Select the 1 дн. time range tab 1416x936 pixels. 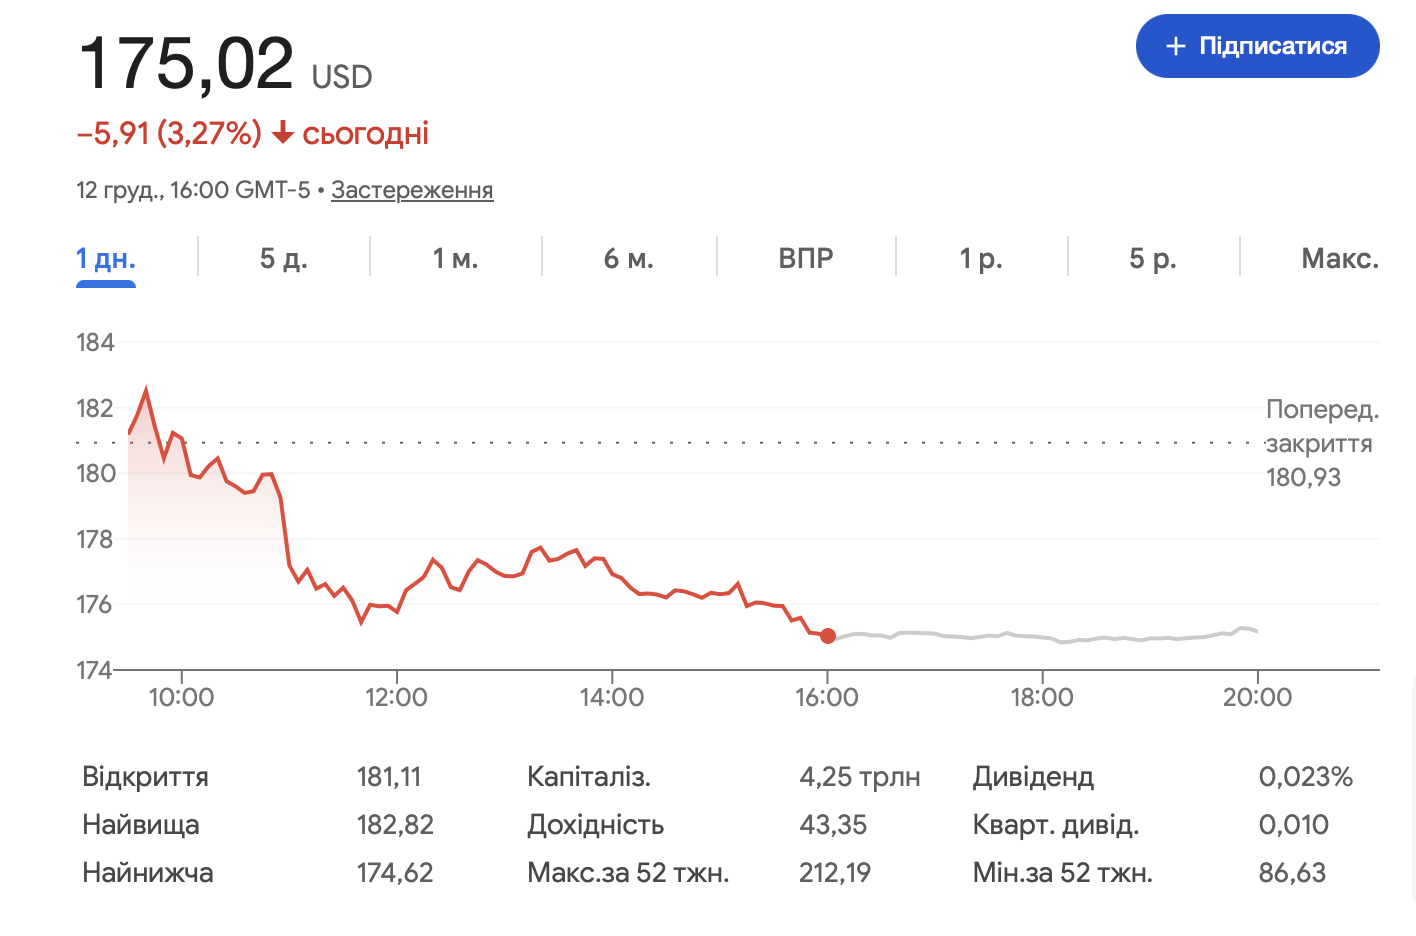106,259
